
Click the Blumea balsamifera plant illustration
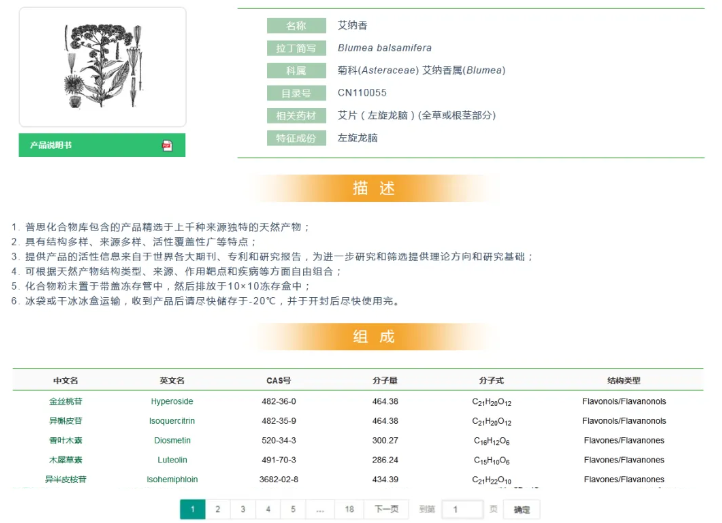pyautogui.click(x=101, y=68)
